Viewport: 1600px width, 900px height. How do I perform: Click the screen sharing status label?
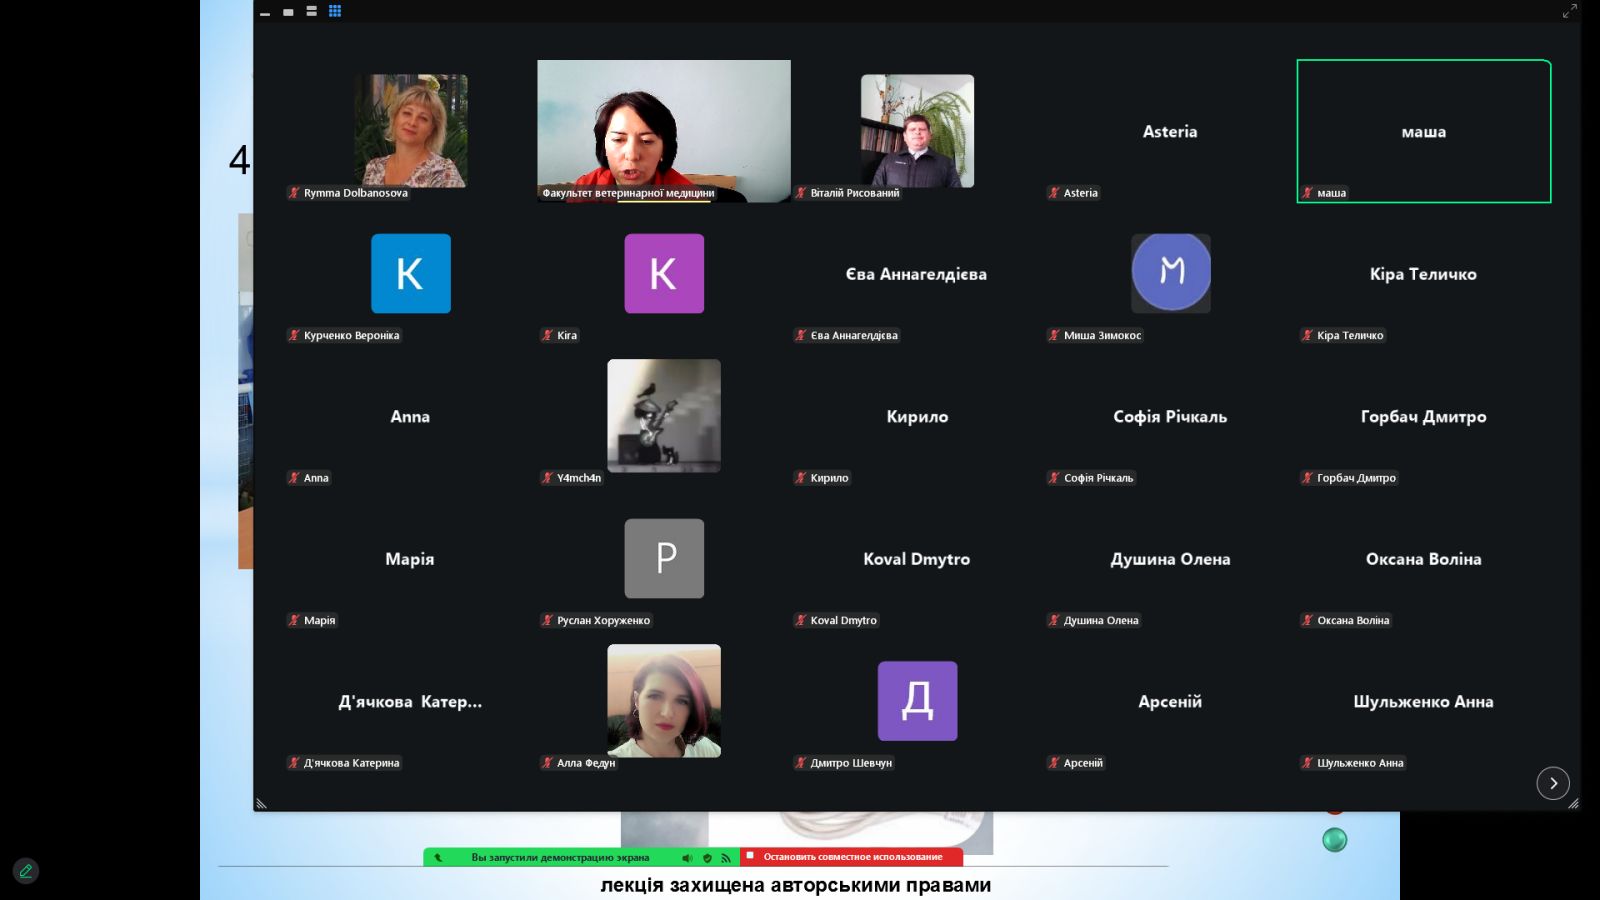point(560,857)
